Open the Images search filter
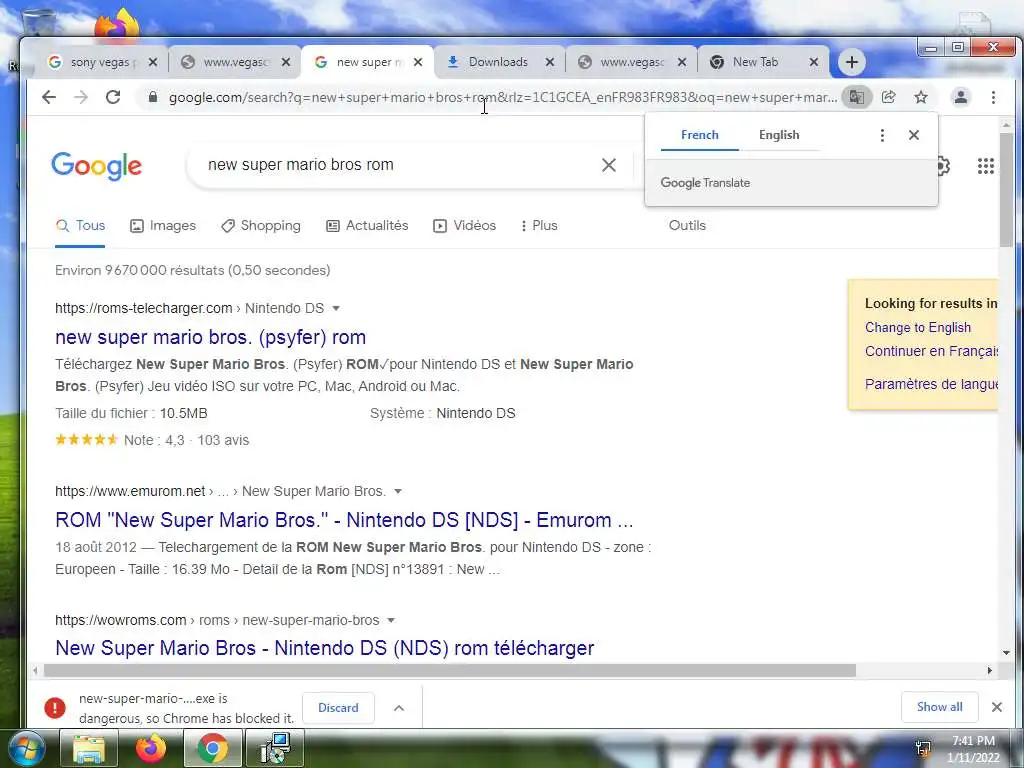This screenshot has height=768, width=1024. point(163,225)
